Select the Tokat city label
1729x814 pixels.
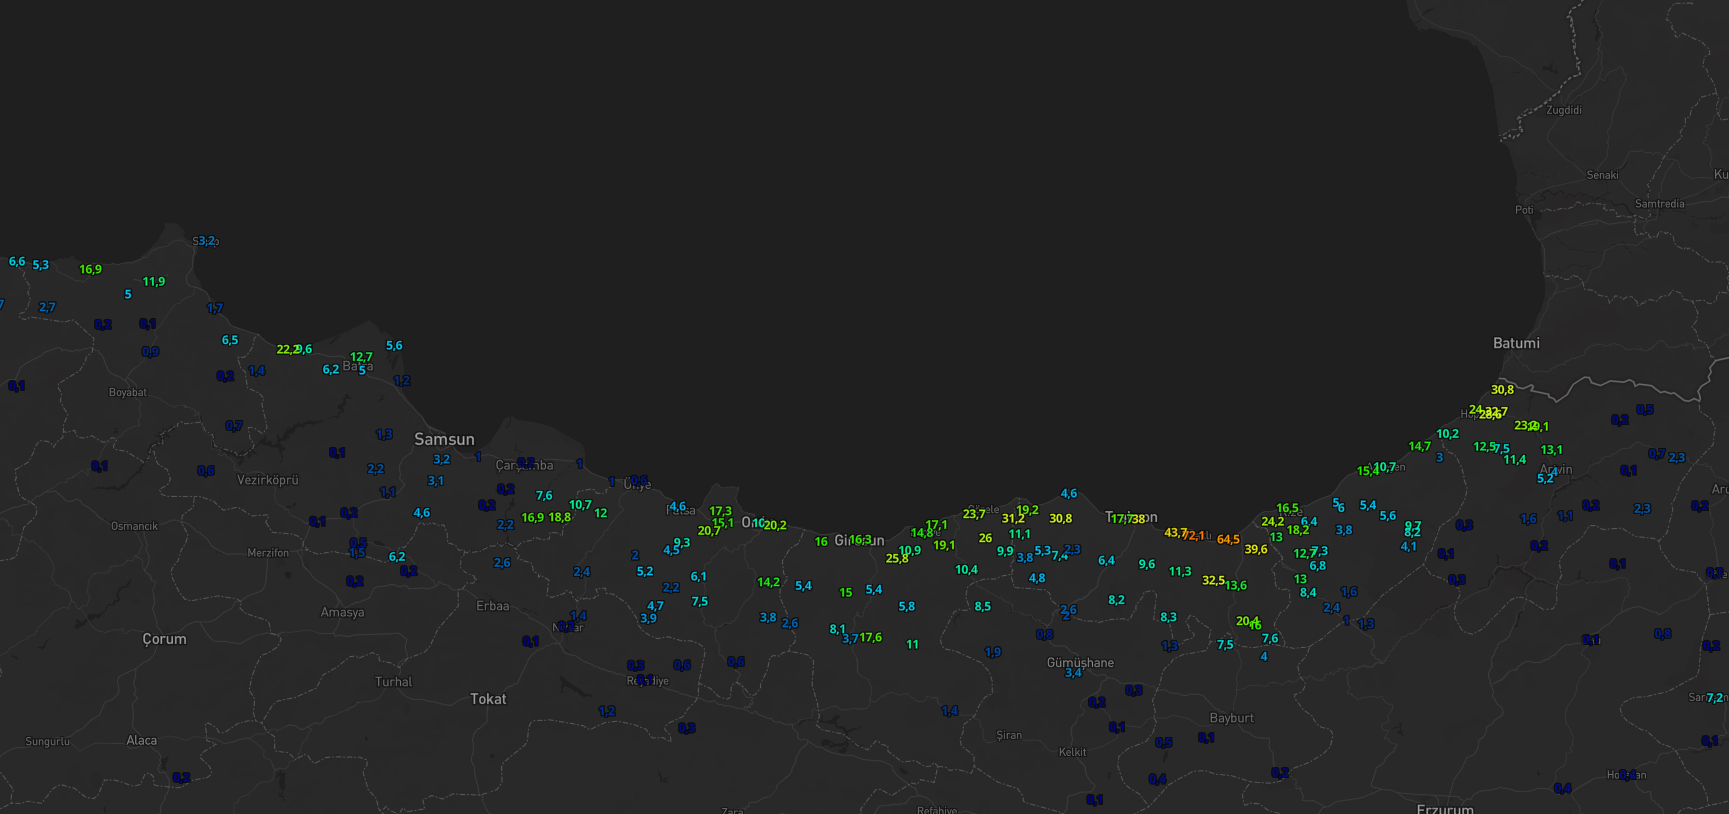[488, 699]
